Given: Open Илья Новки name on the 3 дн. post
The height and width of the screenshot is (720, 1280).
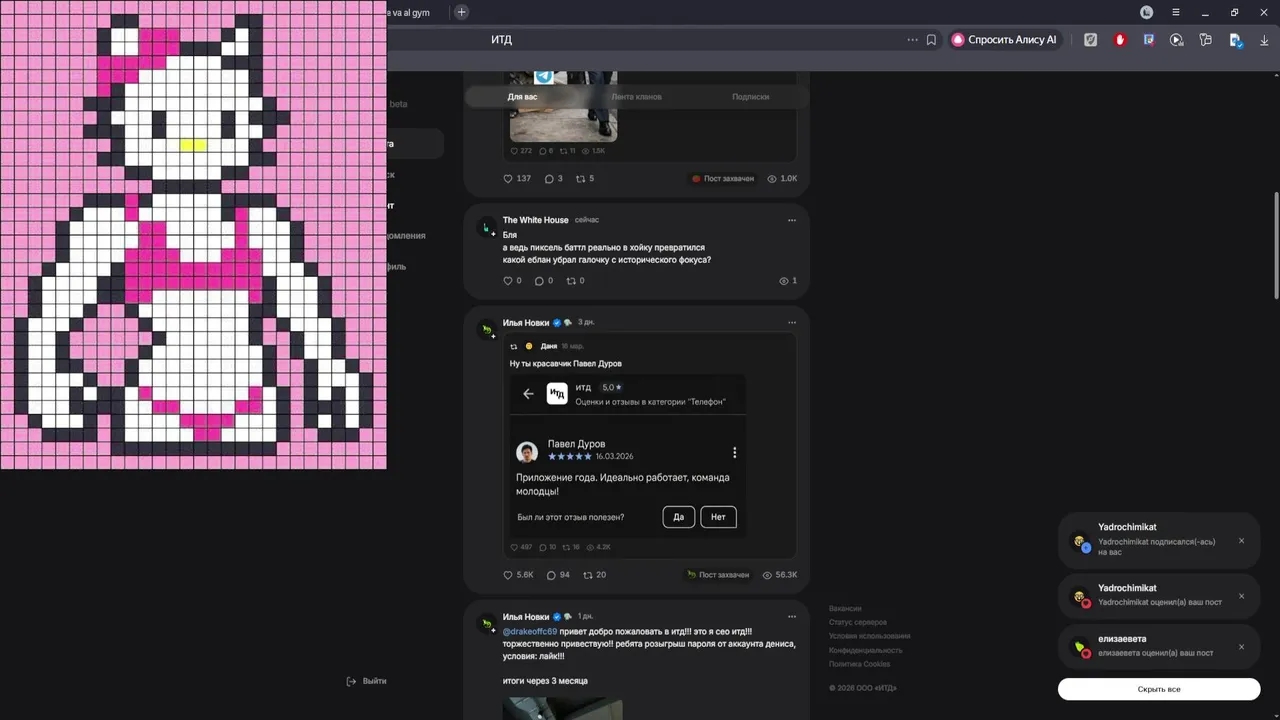Looking at the screenshot, I should [x=526, y=323].
